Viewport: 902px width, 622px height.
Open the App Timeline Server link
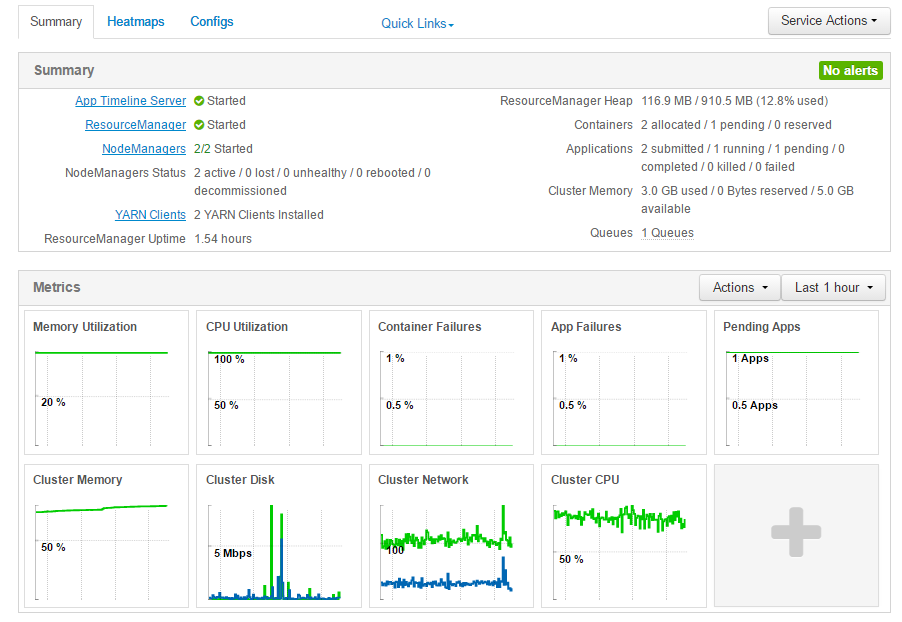click(130, 100)
